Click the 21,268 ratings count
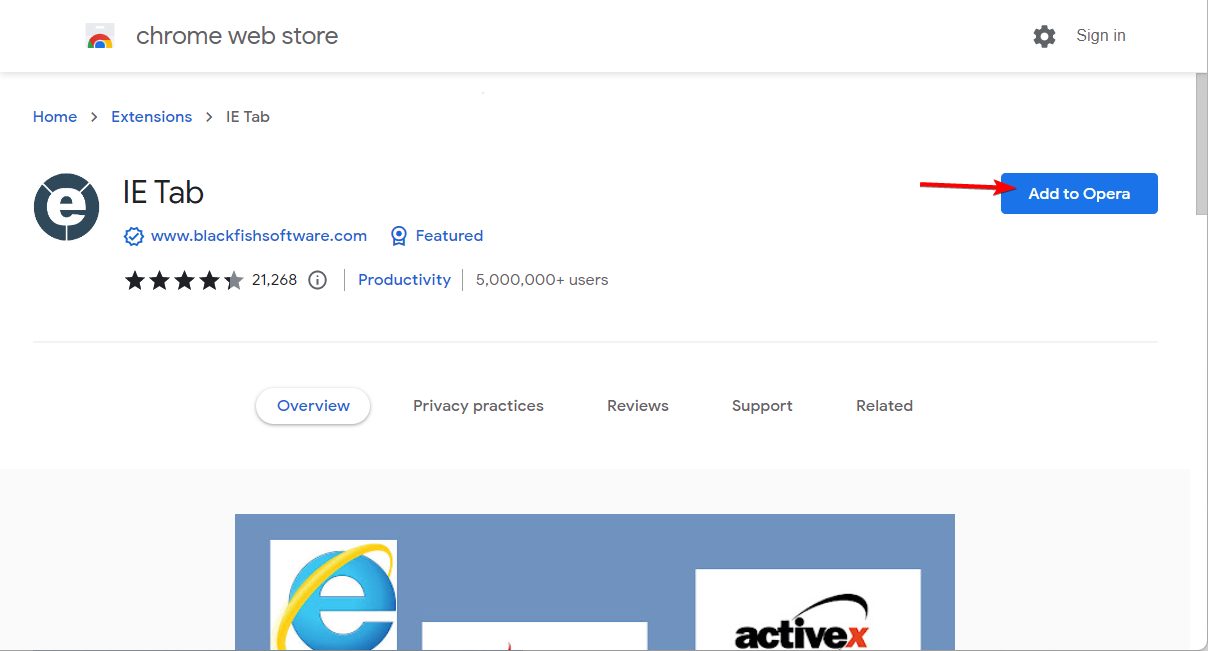1208x651 pixels. tap(275, 280)
